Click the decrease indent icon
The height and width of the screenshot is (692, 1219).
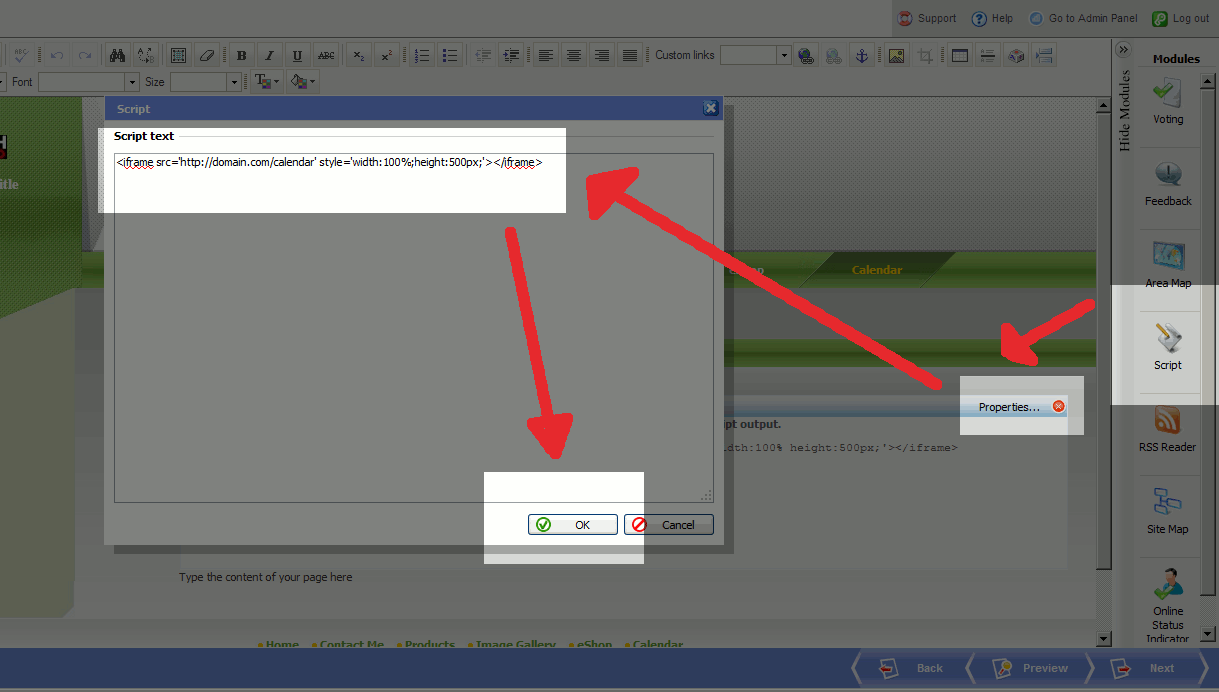pyautogui.click(x=484, y=56)
